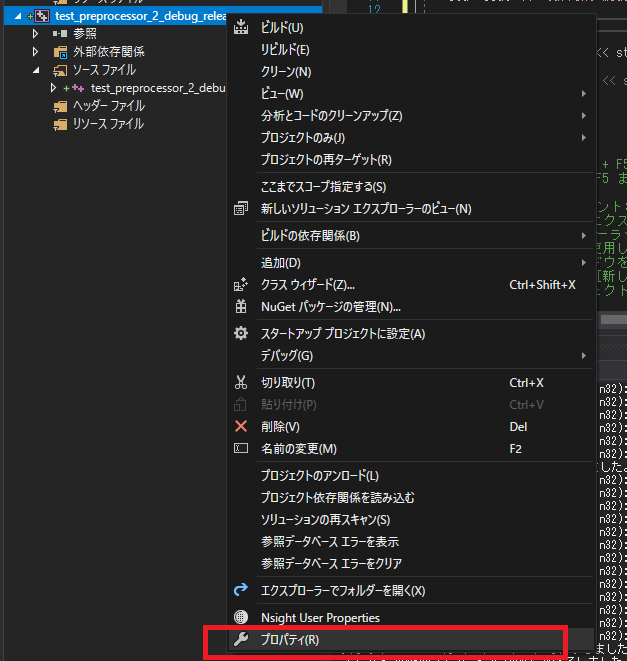The height and width of the screenshot is (661, 627).
Task: Open the ビルドの依存関係(B) submenu arrow
Action: tap(584, 236)
